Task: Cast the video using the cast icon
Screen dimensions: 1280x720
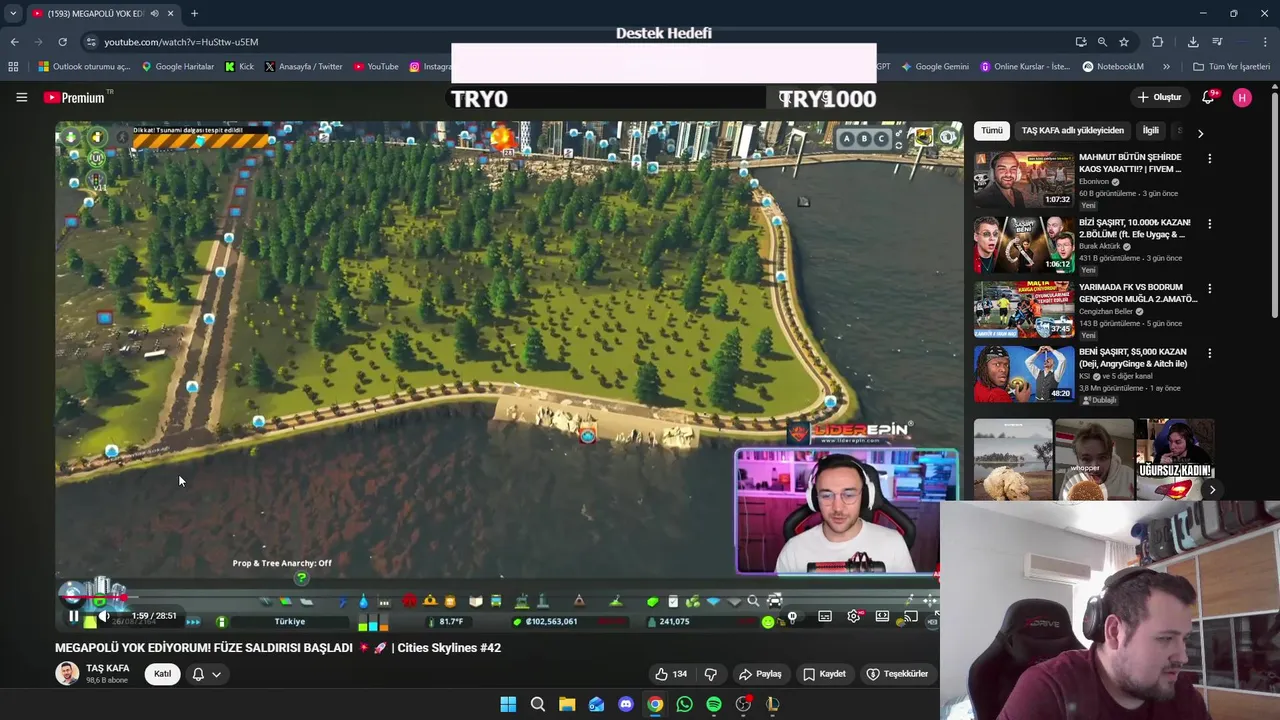Action: click(910, 616)
